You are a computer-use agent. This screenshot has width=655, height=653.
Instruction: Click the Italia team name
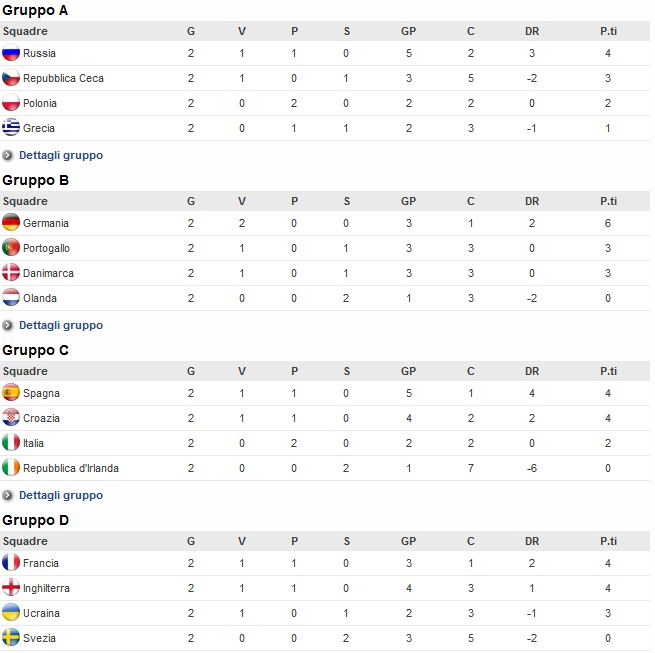[x=33, y=443]
